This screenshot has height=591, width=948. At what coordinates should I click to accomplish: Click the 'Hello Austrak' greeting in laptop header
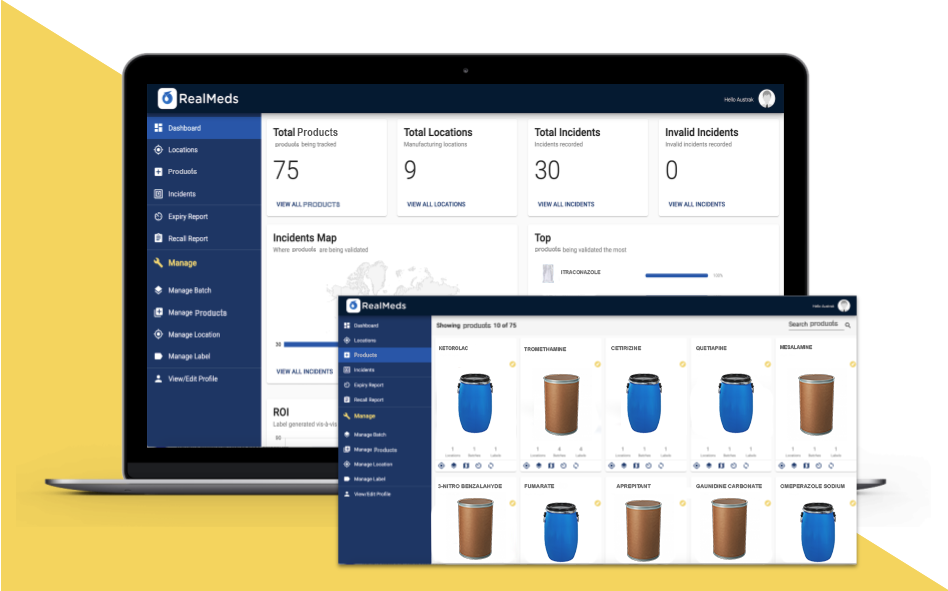point(739,99)
